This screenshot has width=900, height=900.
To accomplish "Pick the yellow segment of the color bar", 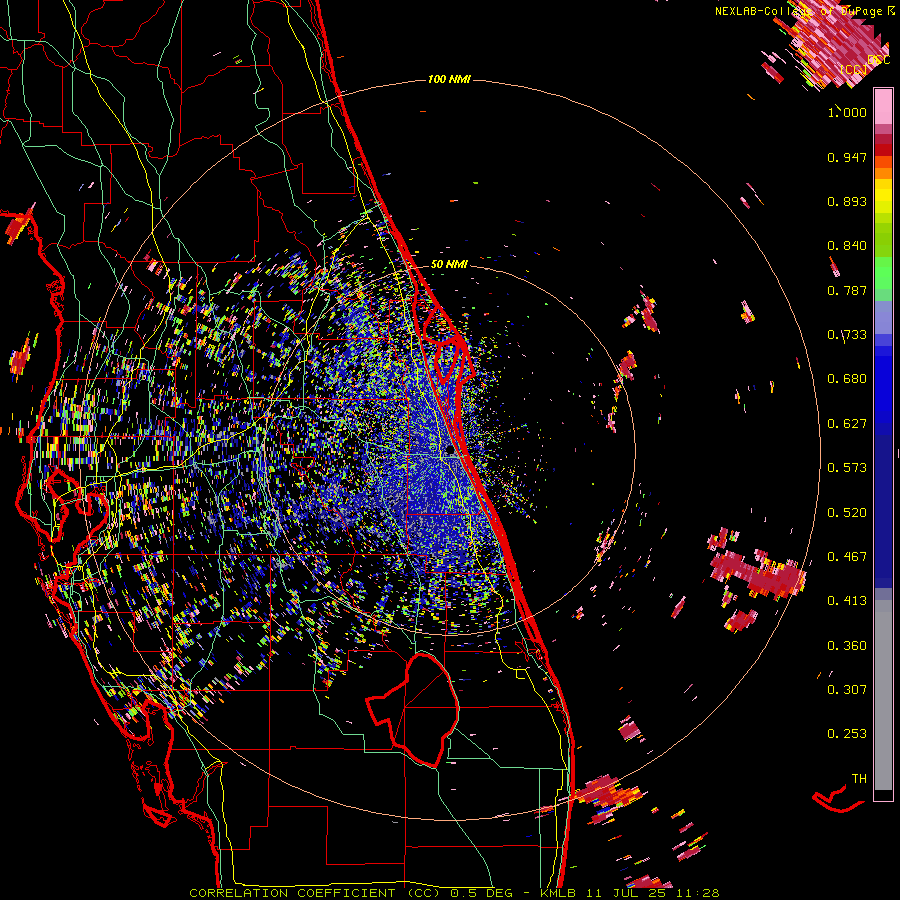I will [x=883, y=197].
